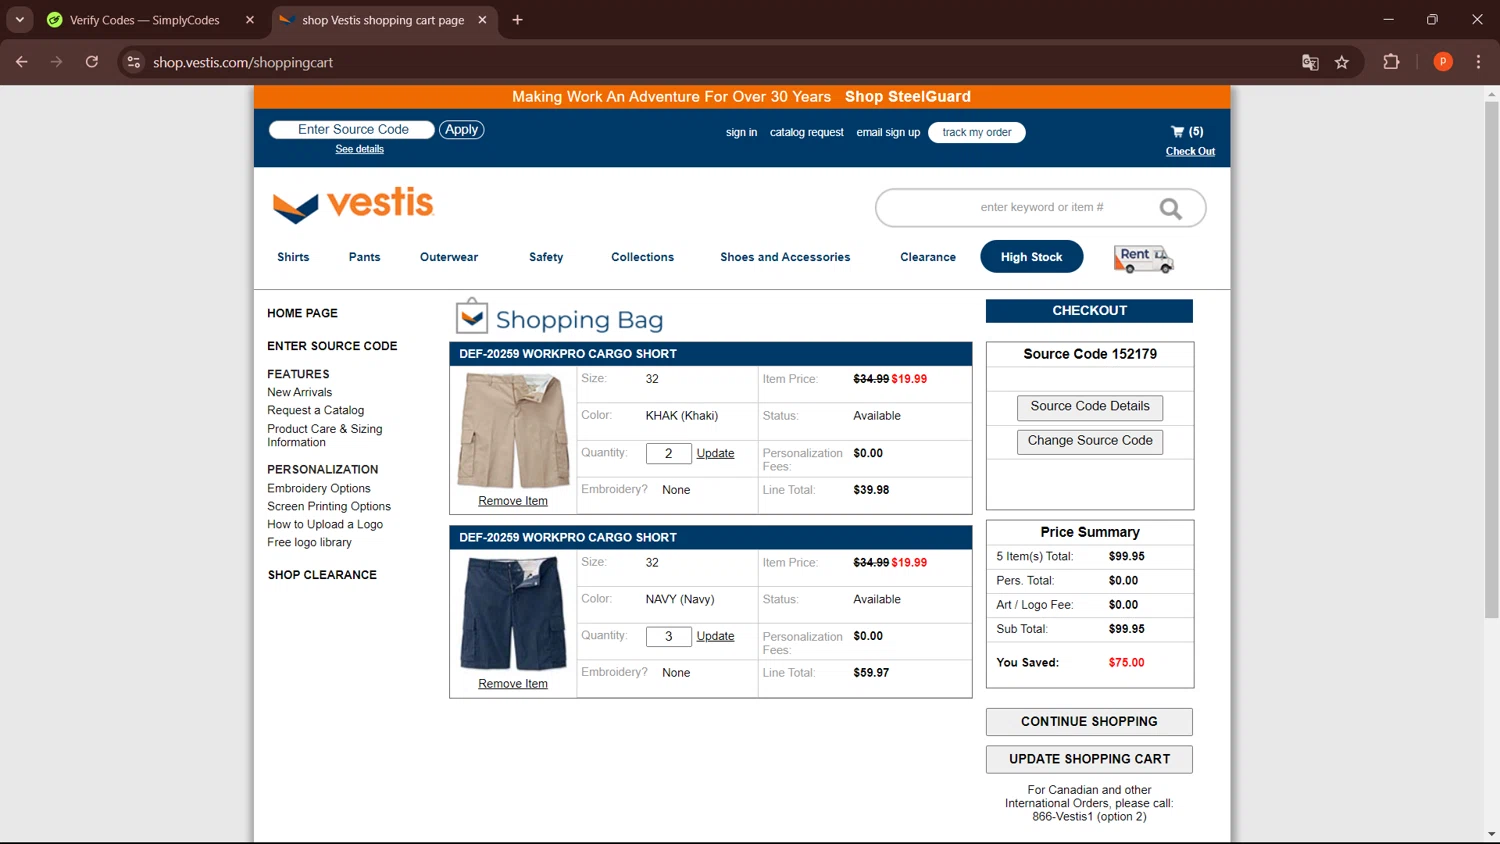
Task: Bookmark this page with star icon
Action: point(1342,62)
